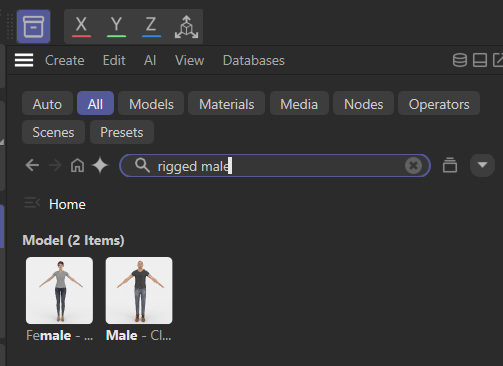Toggle Z axis lock
The image size is (503, 366).
coord(151,26)
